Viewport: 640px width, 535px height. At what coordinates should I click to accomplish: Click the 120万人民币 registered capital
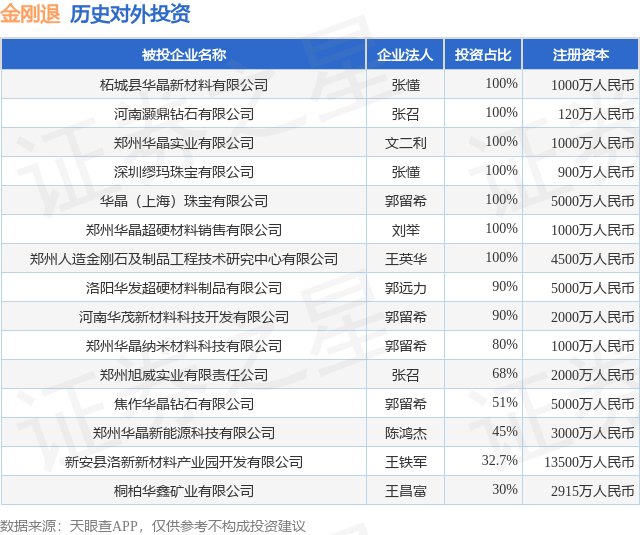click(x=596, y=114)
